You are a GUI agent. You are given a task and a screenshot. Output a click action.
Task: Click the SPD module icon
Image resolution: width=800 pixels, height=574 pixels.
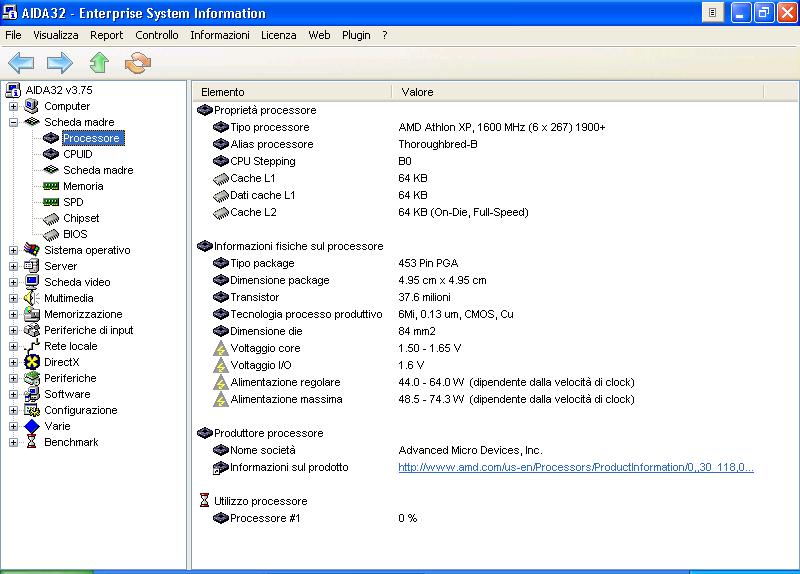pos(51,202)
